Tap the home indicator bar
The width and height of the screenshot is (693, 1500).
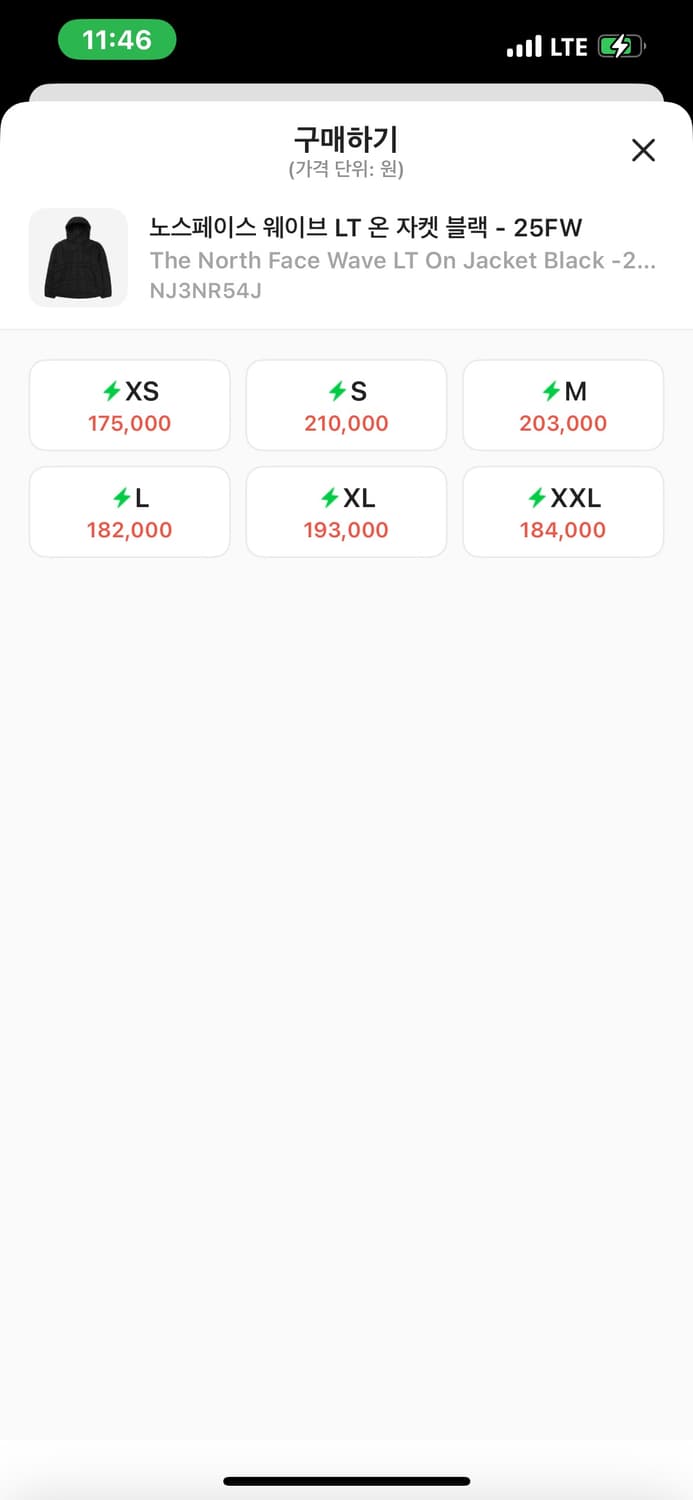[346, 1481]
